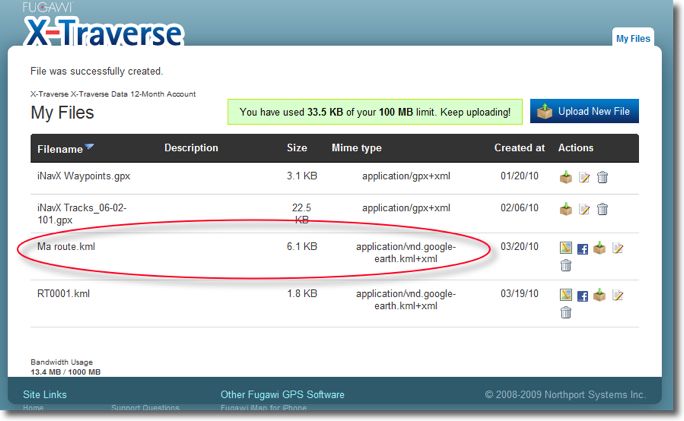
Task: Click the 'File was successfully created' message
Action: point(96,71)
